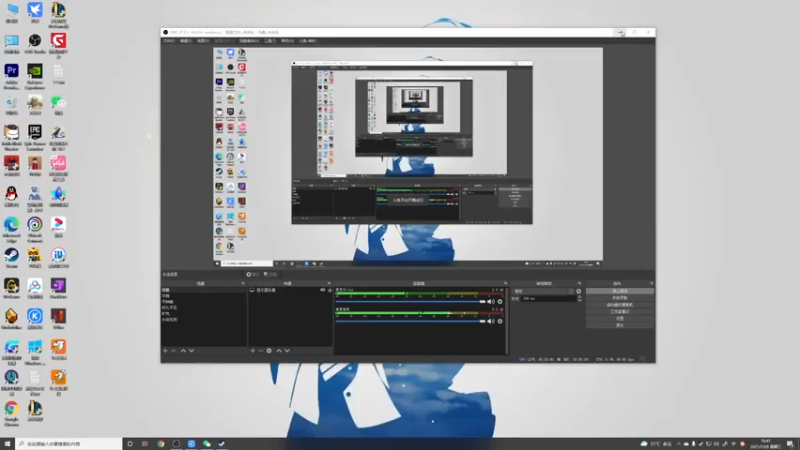Open the Google Chrome desktop icon
The image size is (800, 450).
[11, 413]
